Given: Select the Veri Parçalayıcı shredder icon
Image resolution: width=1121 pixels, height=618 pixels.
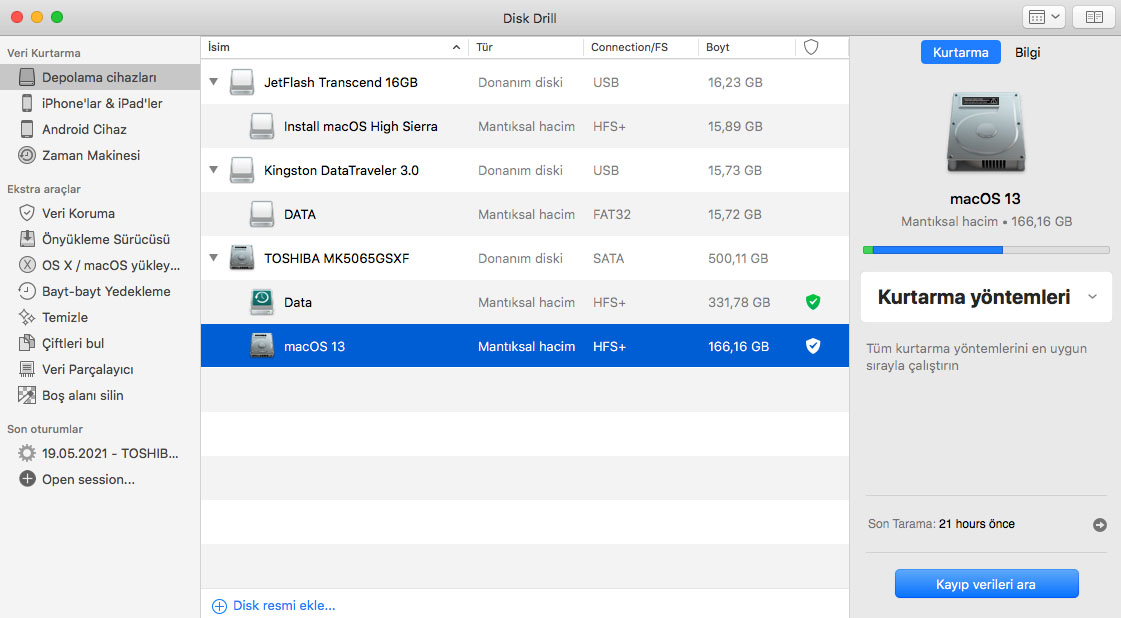Looking at the screenshot, I should point(27,369).
